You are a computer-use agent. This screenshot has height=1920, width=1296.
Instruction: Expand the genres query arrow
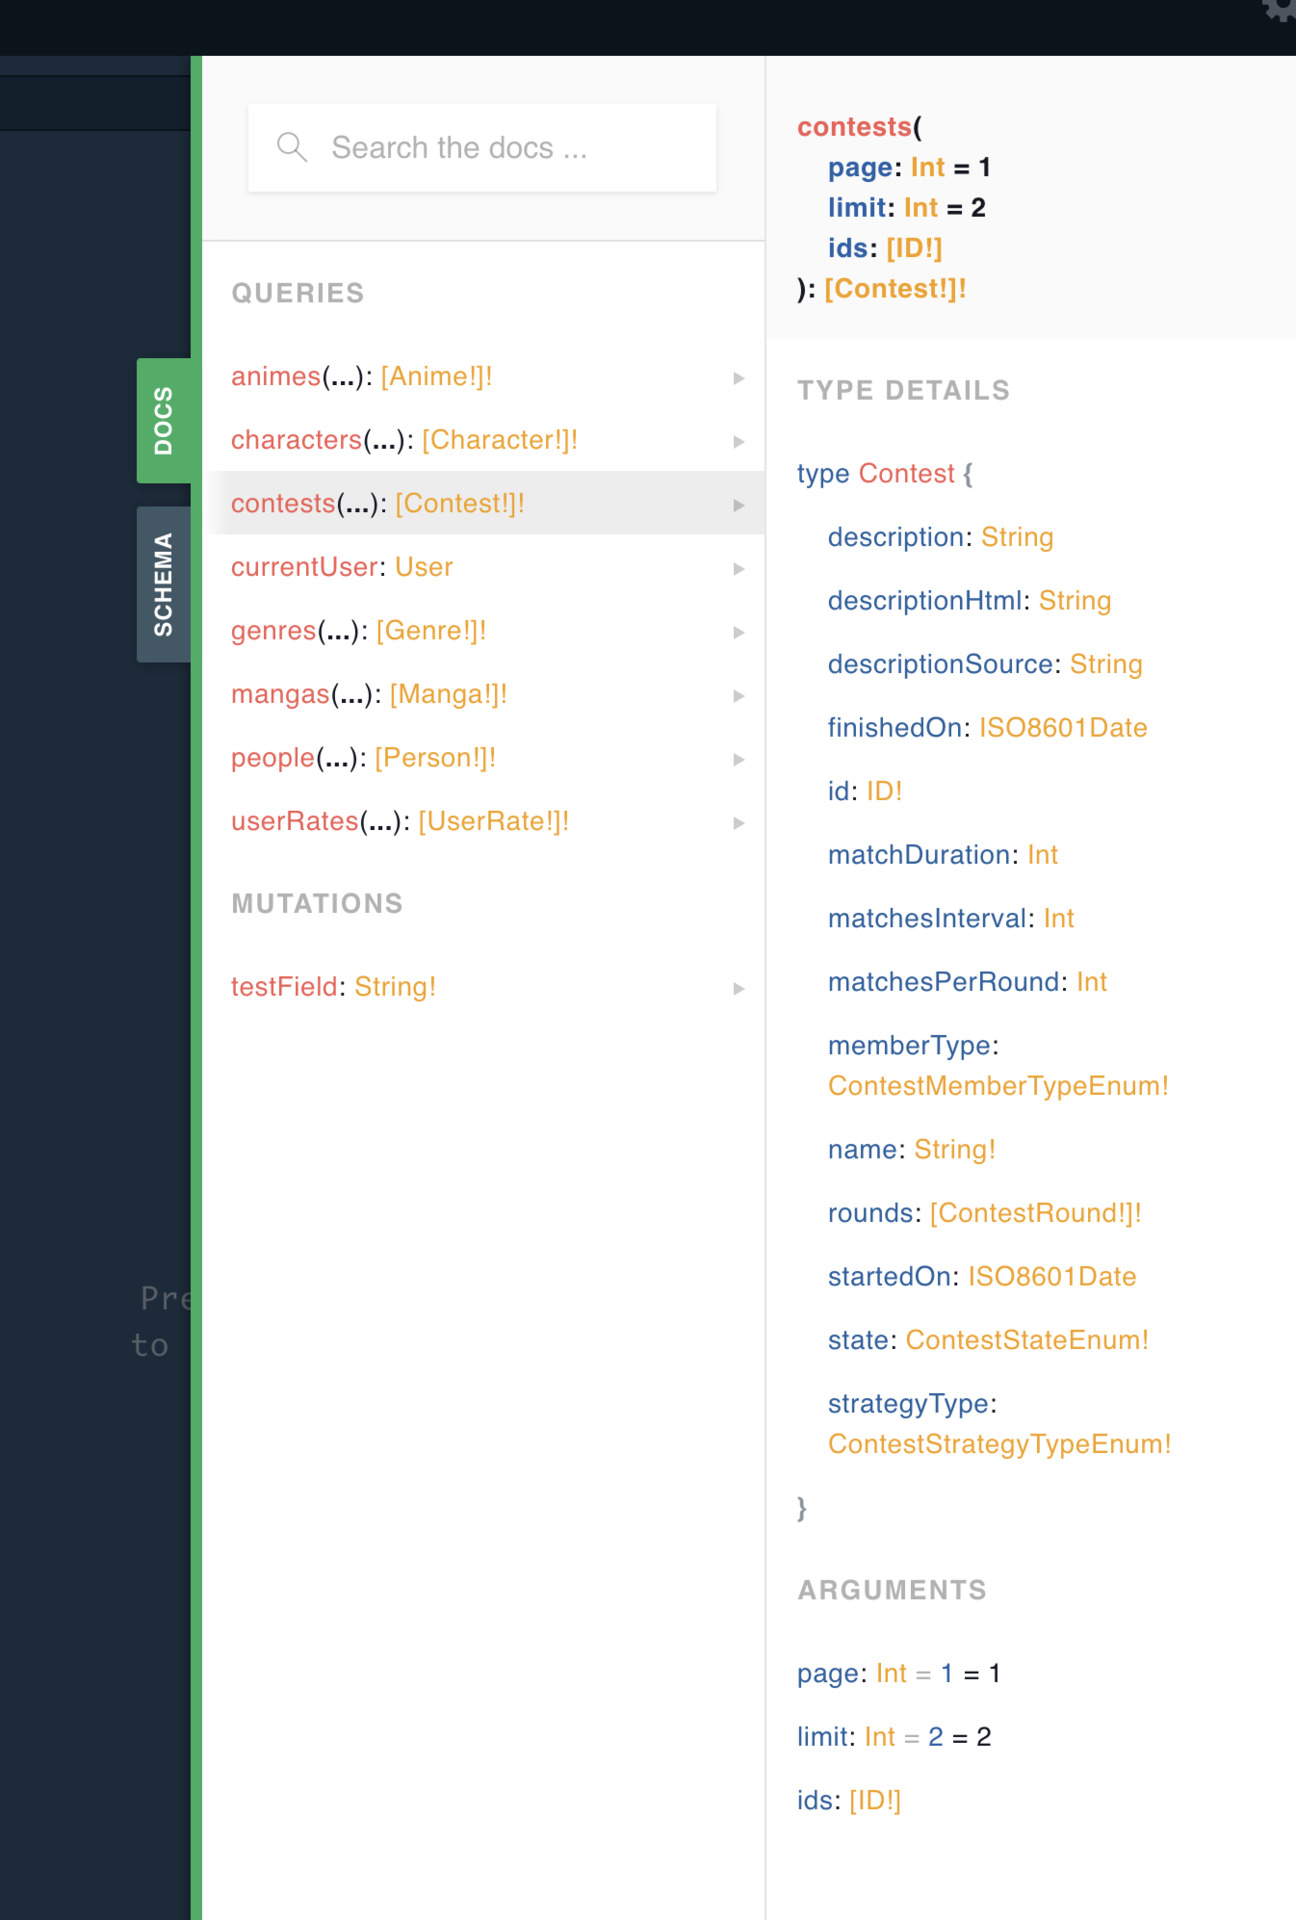(738, 632)
